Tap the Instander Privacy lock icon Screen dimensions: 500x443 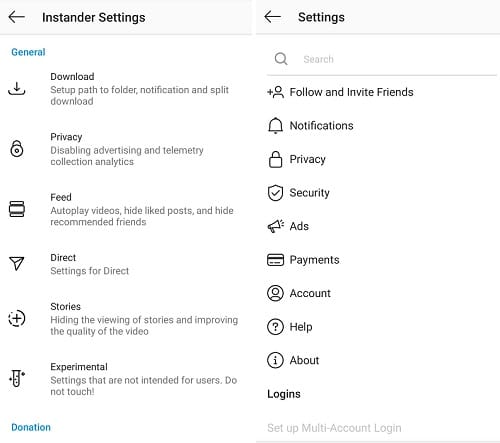pyautogui.click(x=17, y=149)
